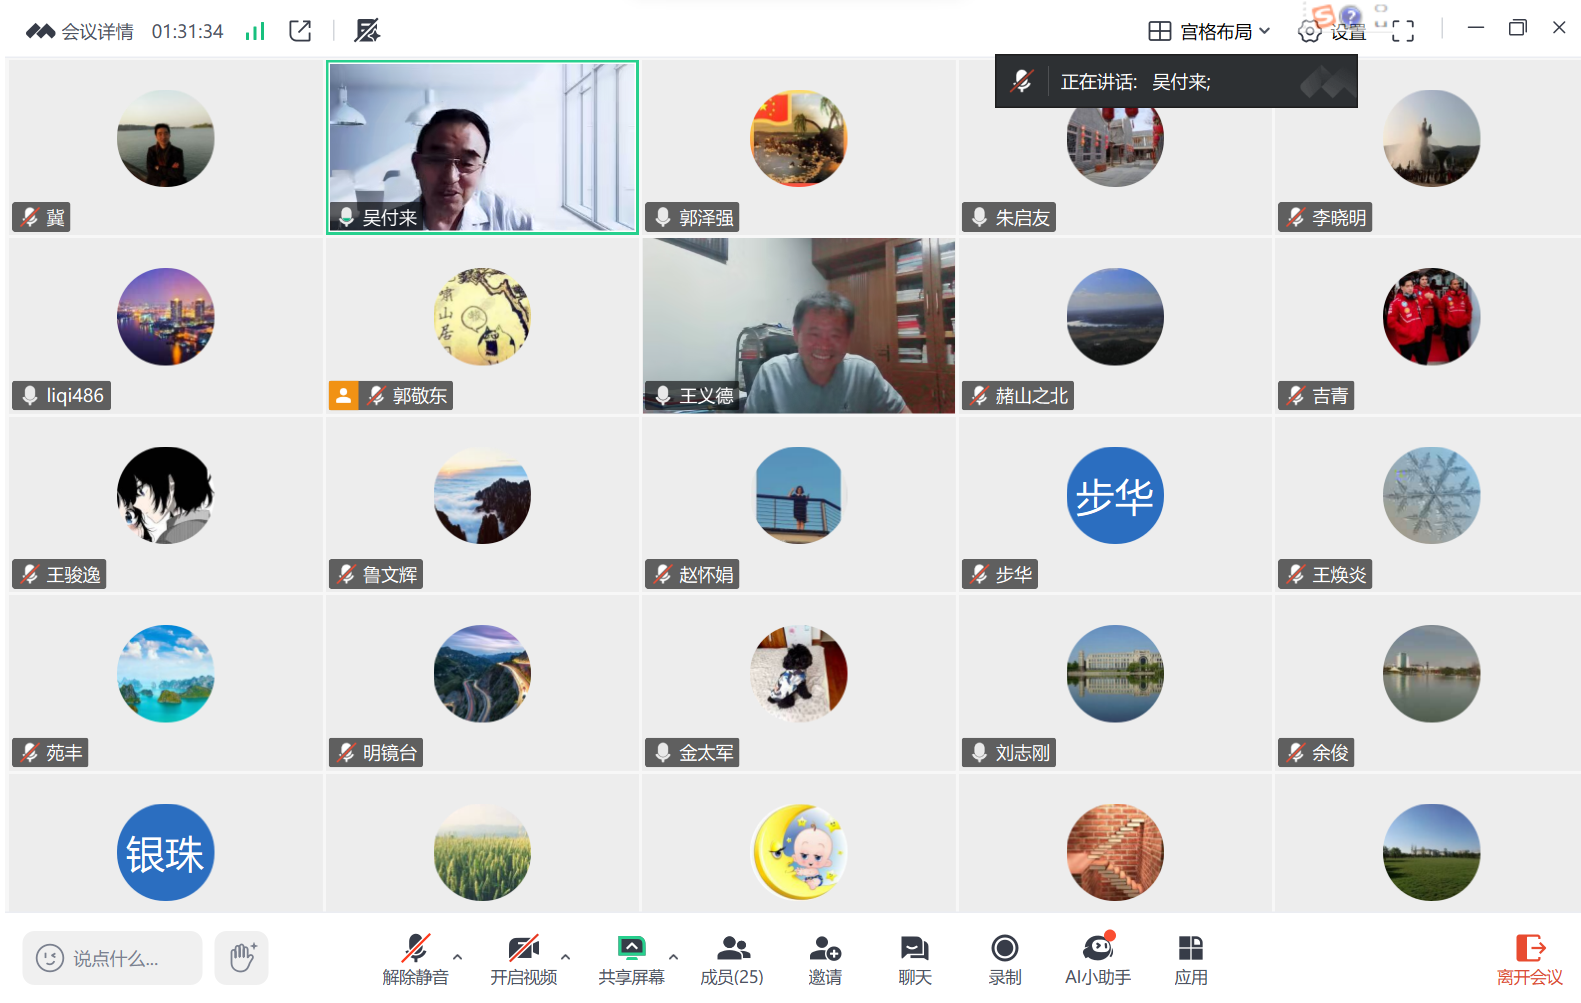Click 共享屏幕 to share screen
1581x1003 pixels.
coord(631,959)
